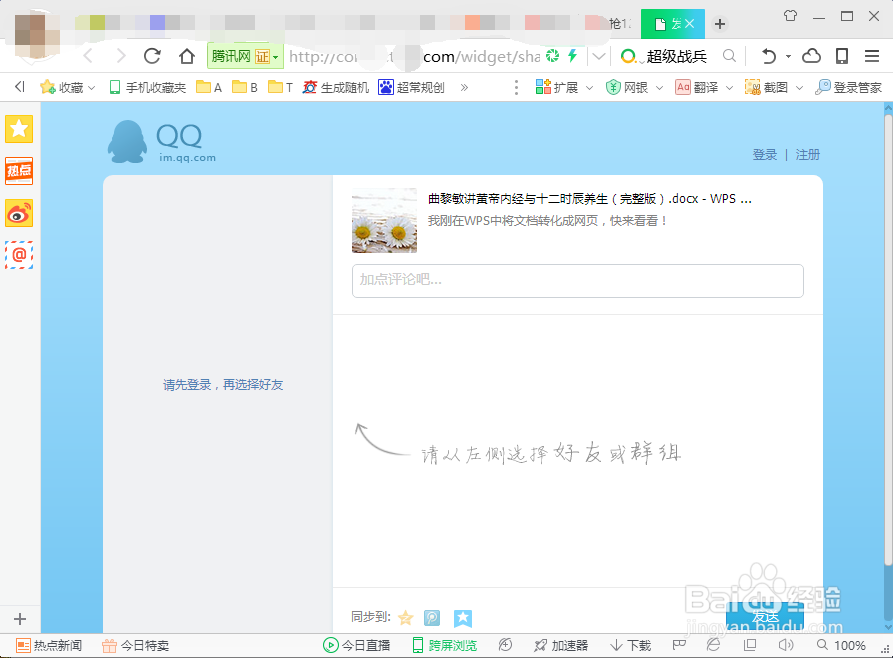The width and height of the screenshot is (893, 658).
Task: Open bookmark folder B
Action: pos(245,87)
